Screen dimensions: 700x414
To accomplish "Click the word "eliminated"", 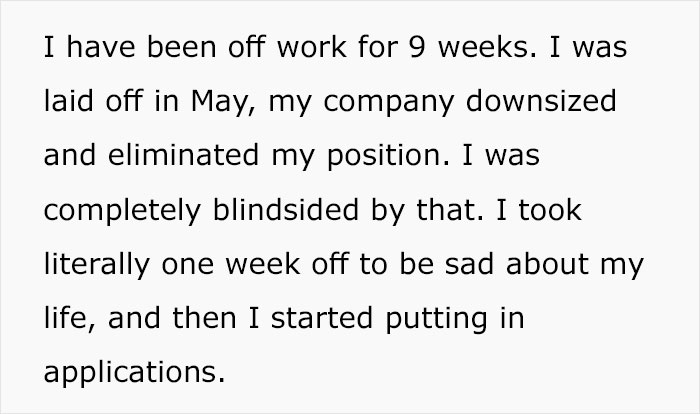I will tap(183, 155).
